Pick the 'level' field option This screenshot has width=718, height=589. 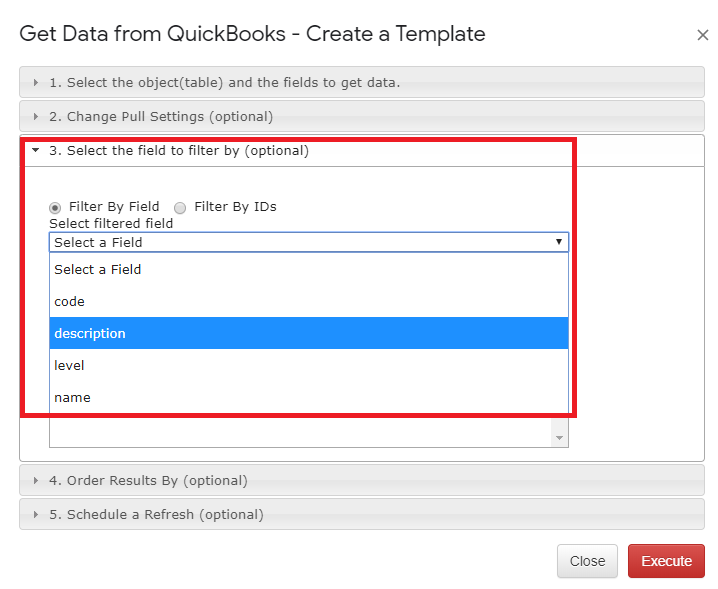(309, 365)
